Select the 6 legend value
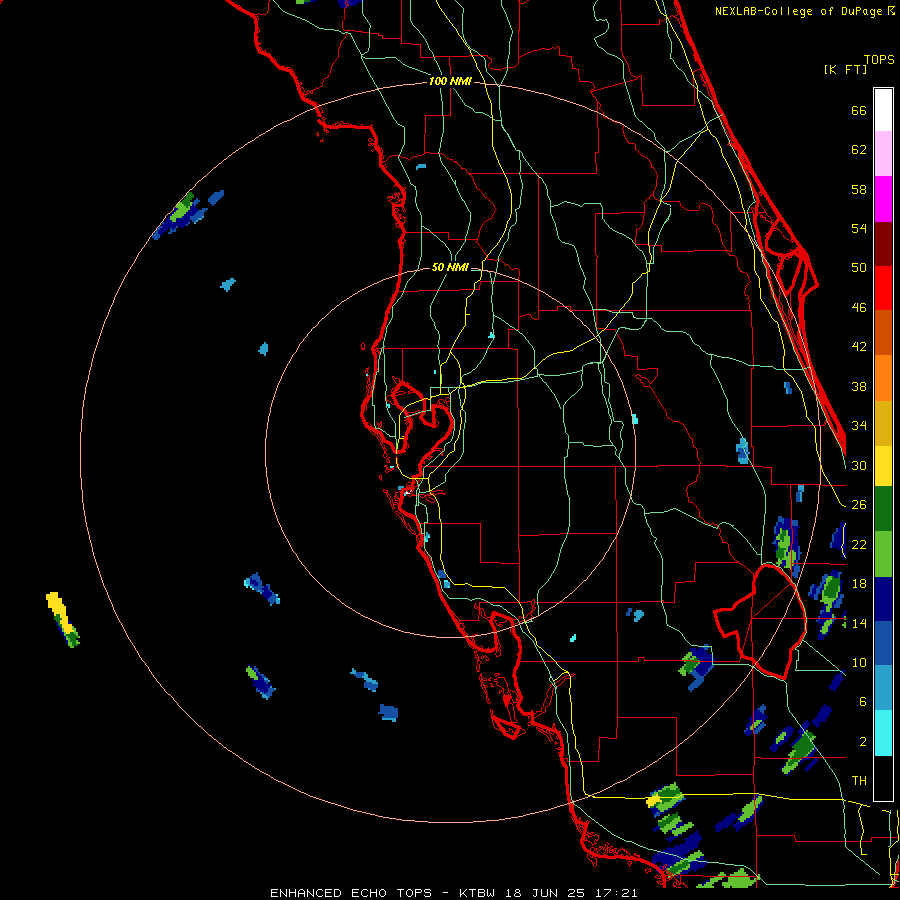This screenshot has height=900, width=900. point(863,702)
